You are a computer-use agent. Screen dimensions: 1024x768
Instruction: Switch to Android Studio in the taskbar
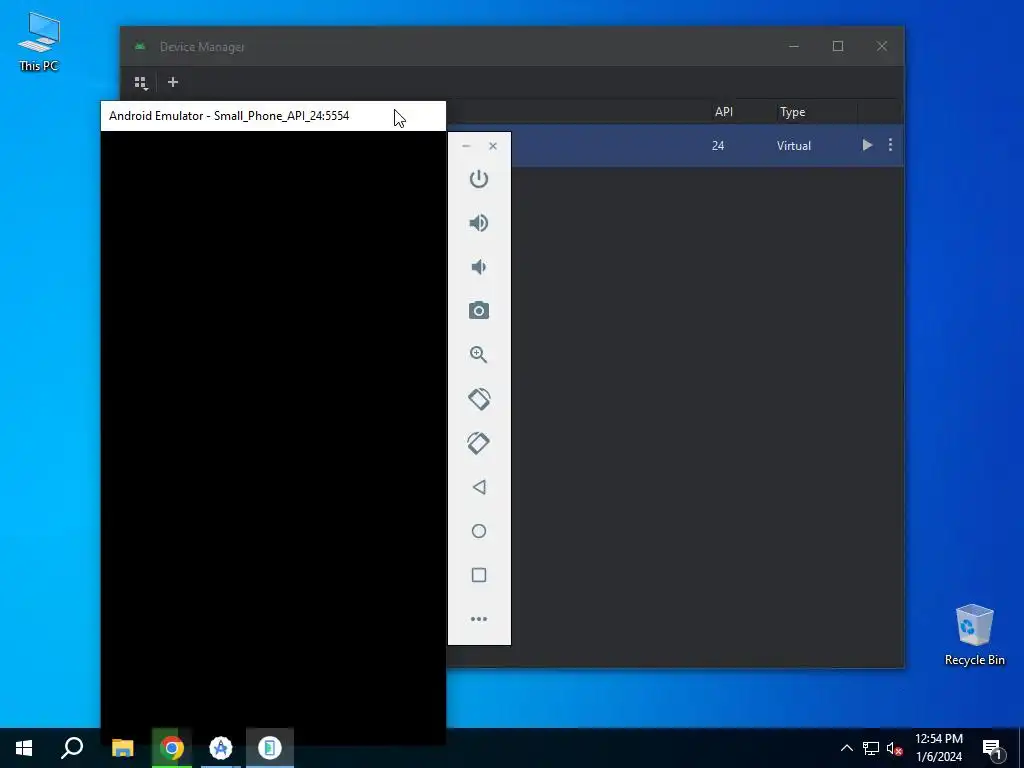coord(221,748)
